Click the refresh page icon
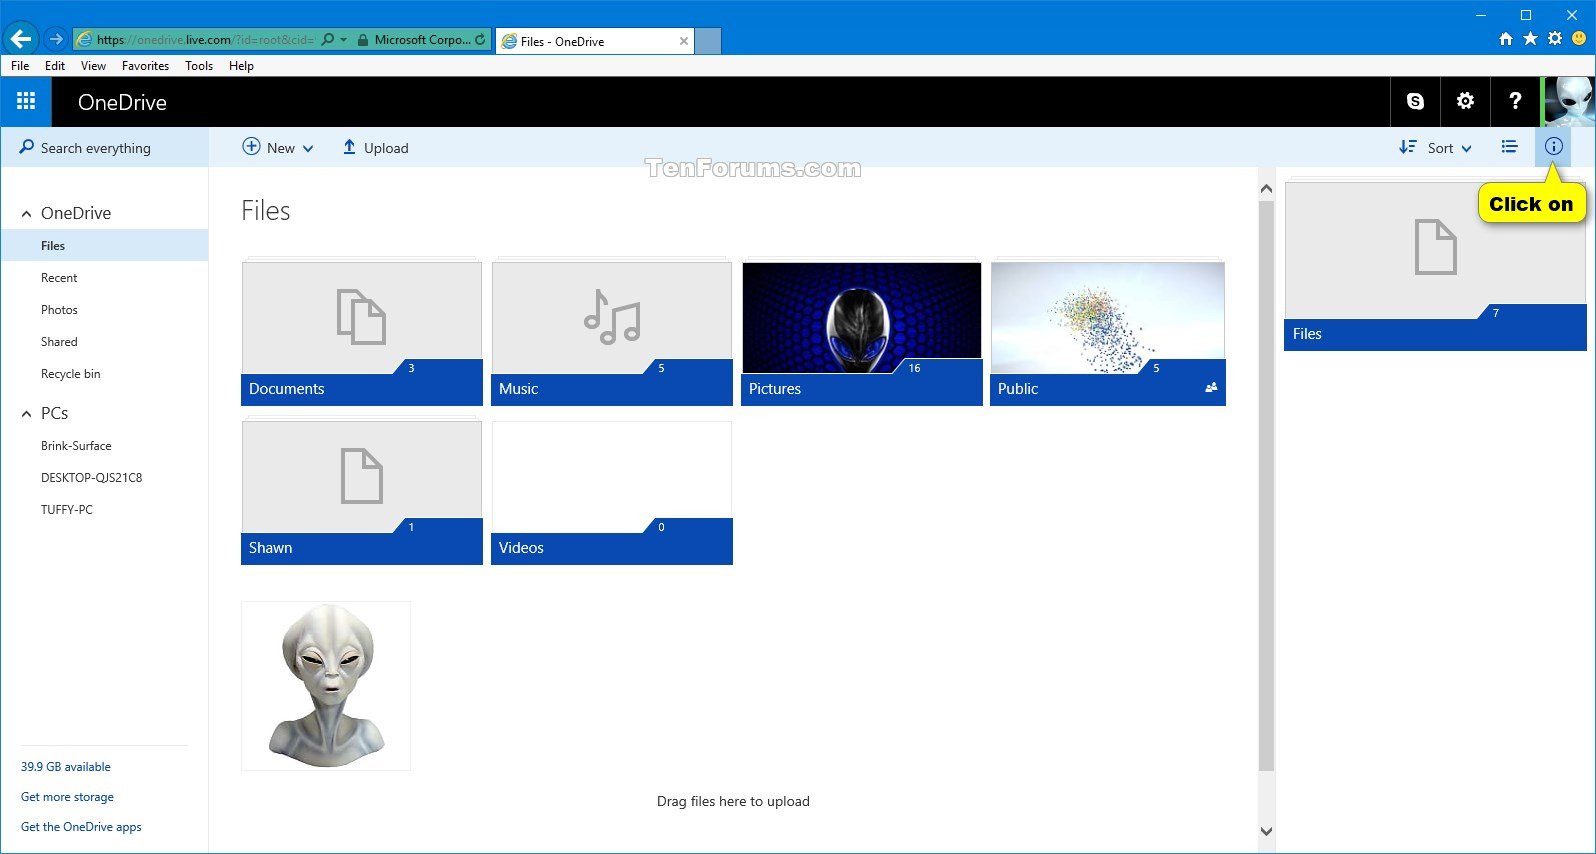 coord(480,40)
